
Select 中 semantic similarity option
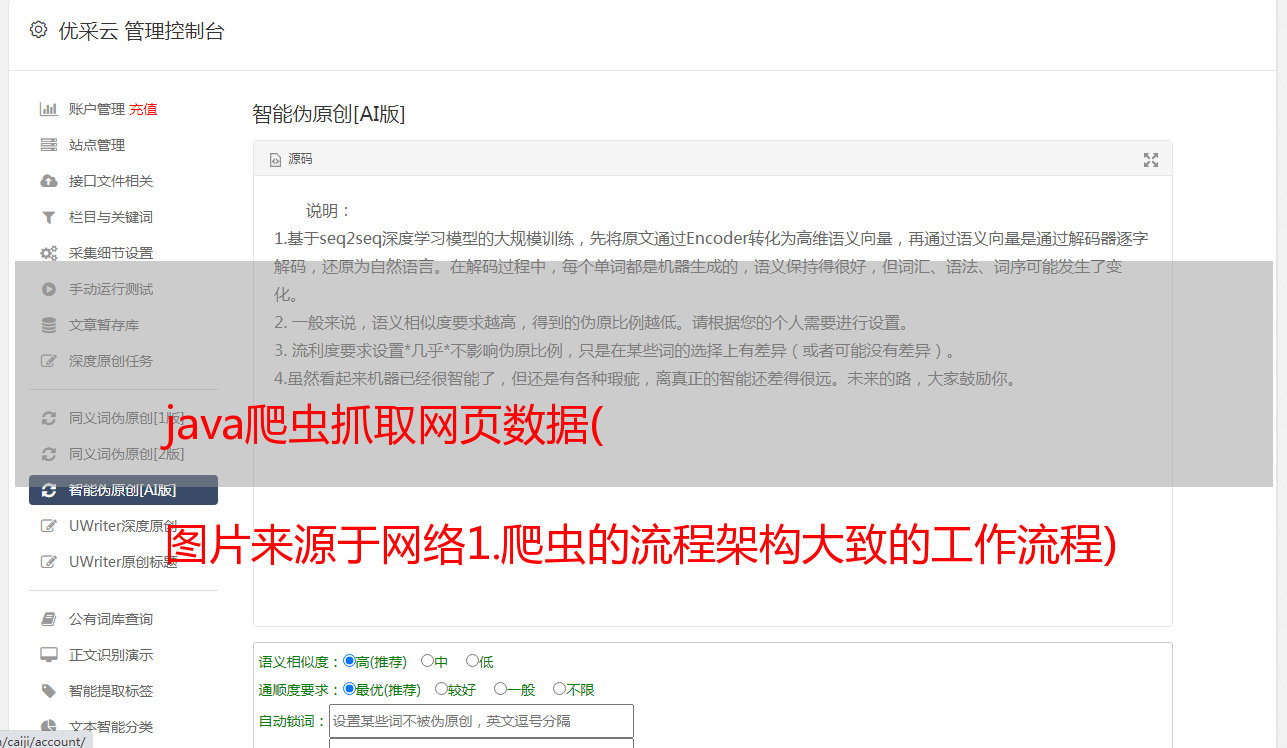[x=427, y=661]
